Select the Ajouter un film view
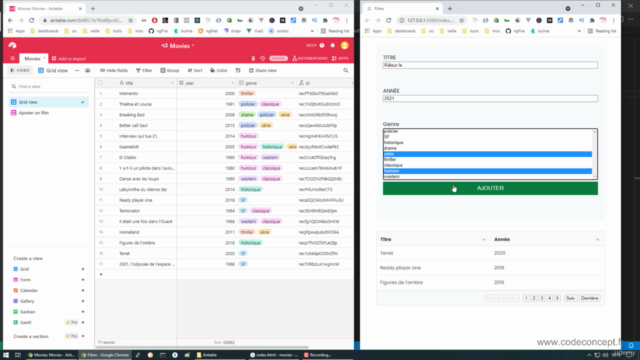640x360 pixels. tap(48, 113)
